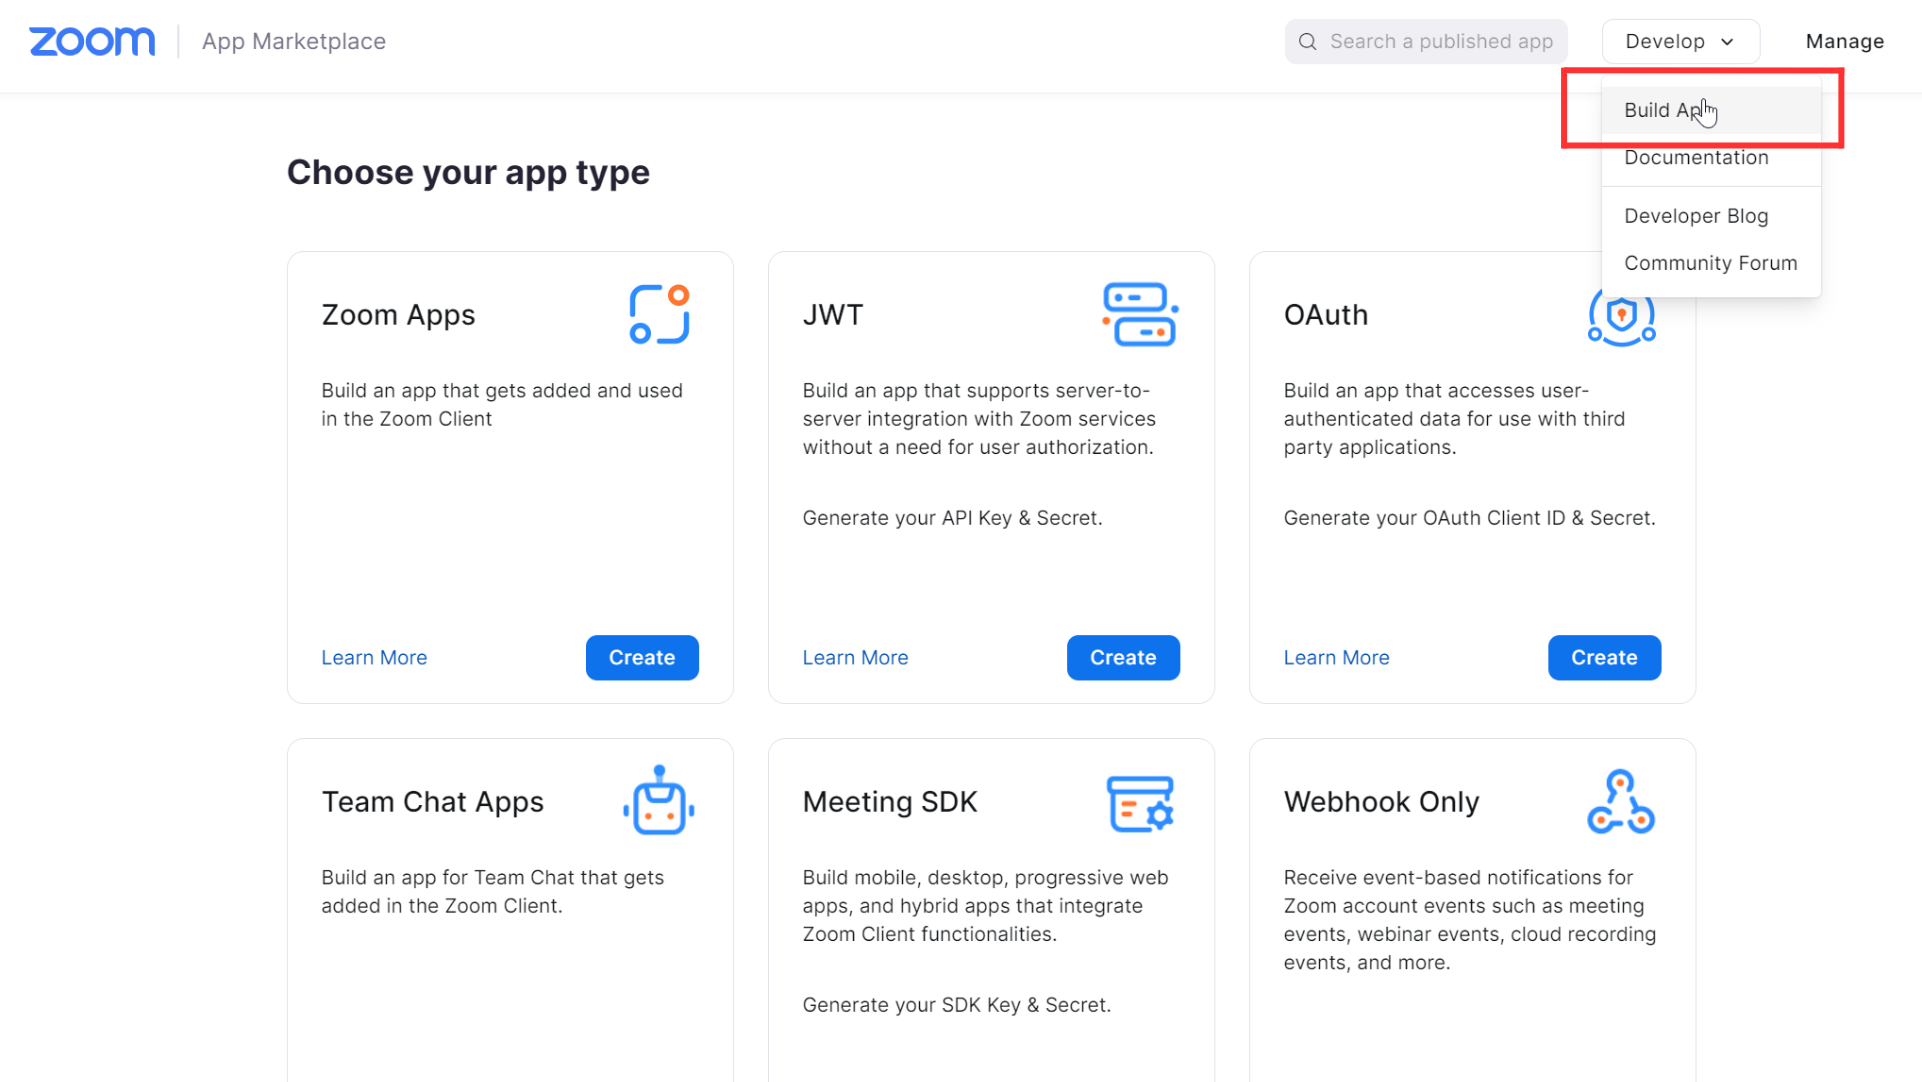Click the Zoom logo
This screenshot has height=1082, width=1922.
coord(92,41)
